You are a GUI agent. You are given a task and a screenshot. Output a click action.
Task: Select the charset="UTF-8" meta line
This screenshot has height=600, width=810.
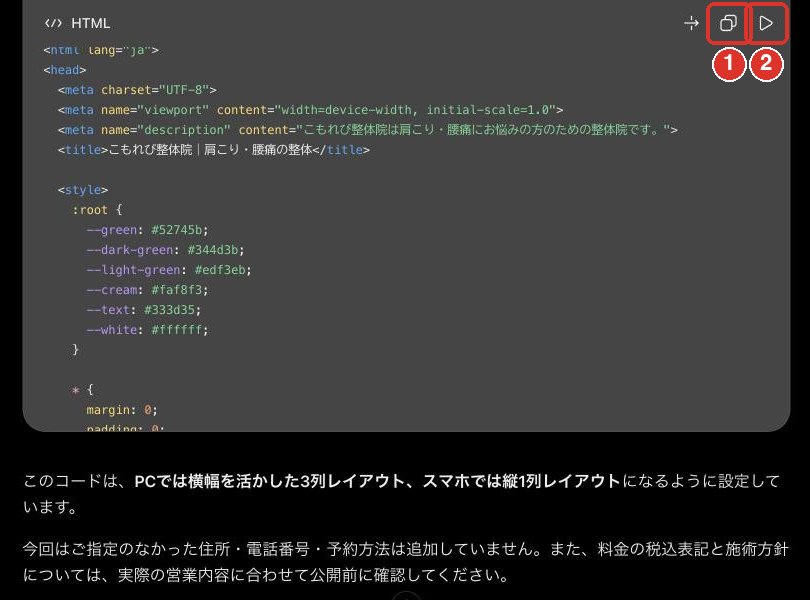(137, 90)
